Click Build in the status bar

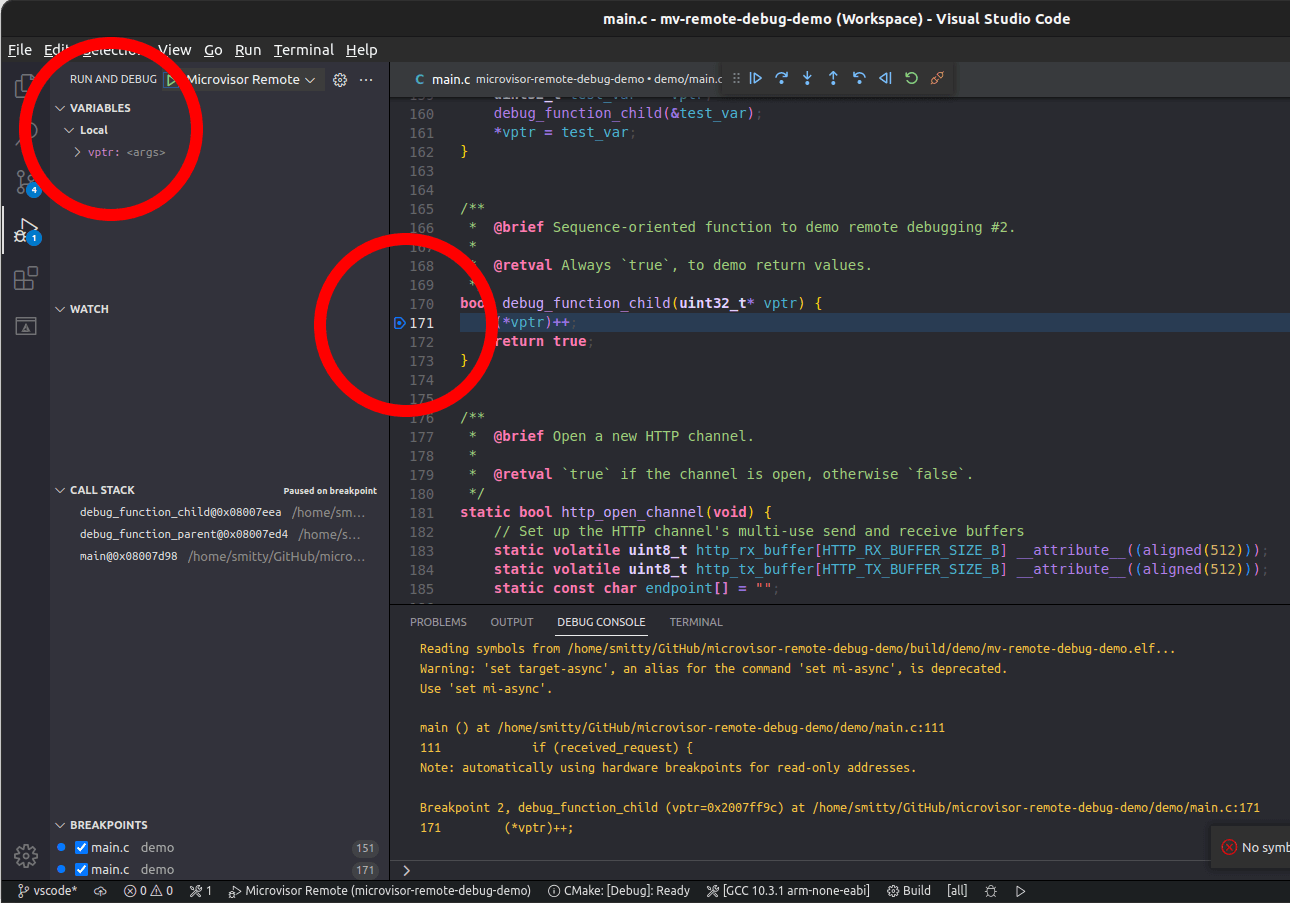(908, 890)
